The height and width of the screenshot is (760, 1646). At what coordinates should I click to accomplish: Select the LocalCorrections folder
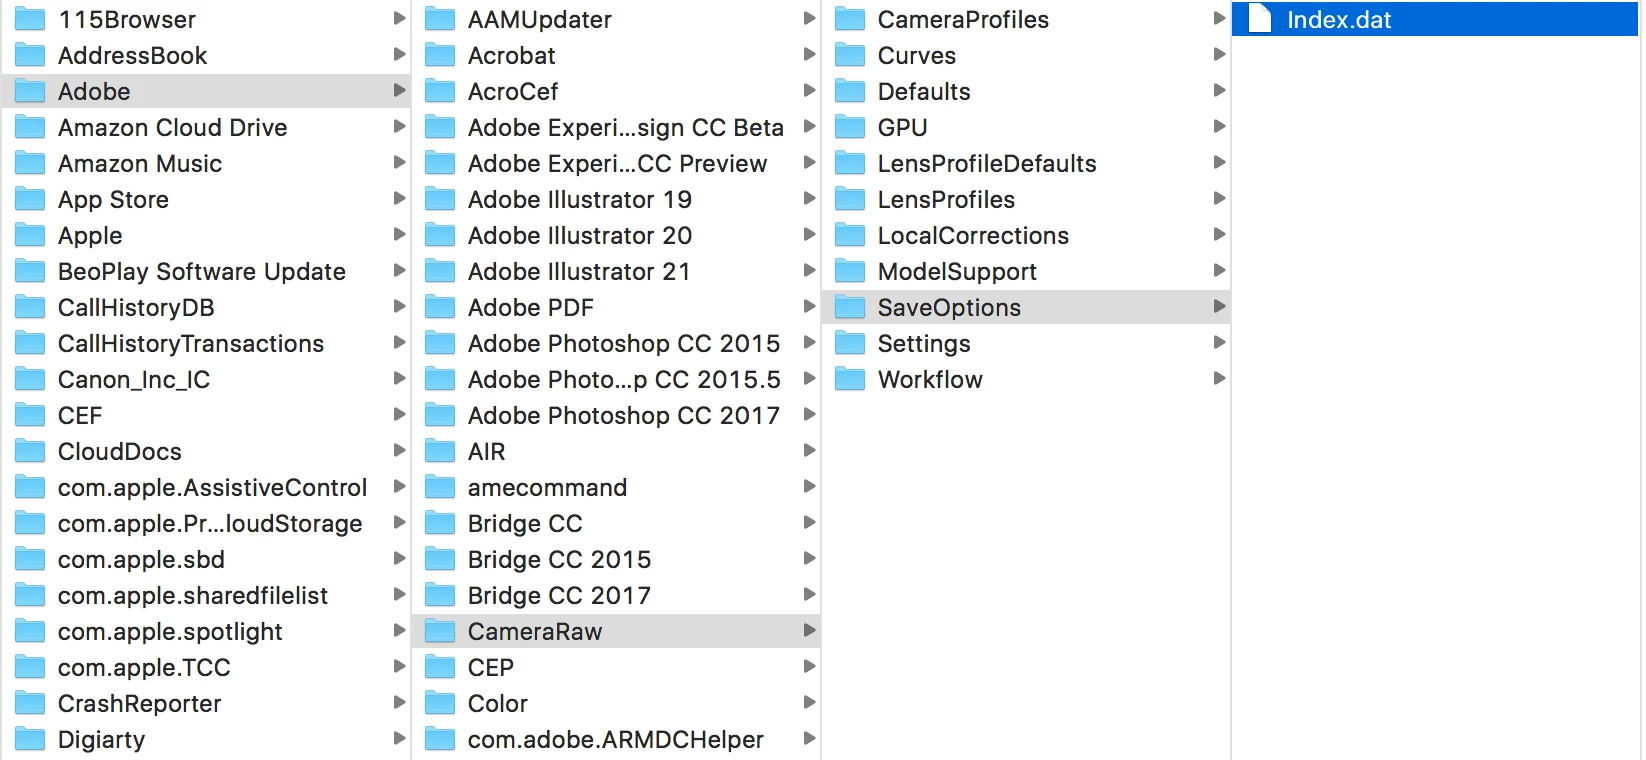(x=1027, y=235)
